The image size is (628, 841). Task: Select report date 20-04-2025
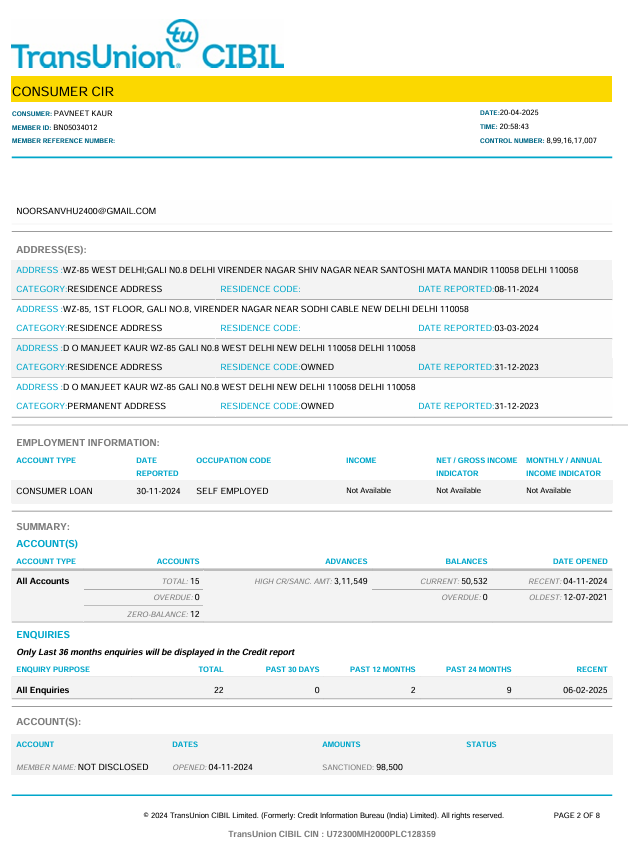tap(519, 113)
